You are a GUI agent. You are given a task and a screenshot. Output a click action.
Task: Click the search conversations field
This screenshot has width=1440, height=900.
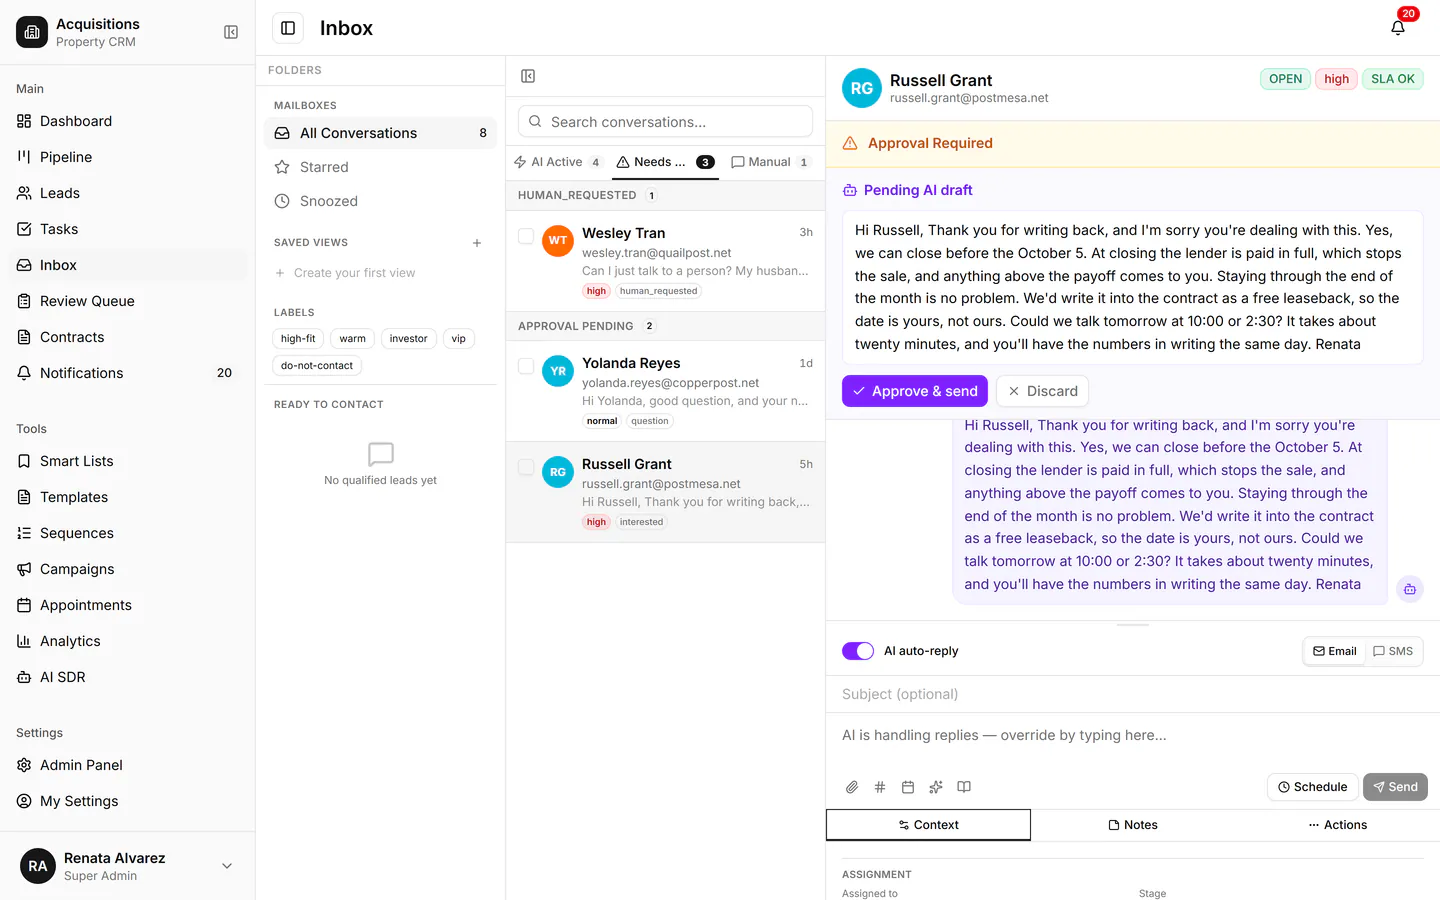coord(665,122)
